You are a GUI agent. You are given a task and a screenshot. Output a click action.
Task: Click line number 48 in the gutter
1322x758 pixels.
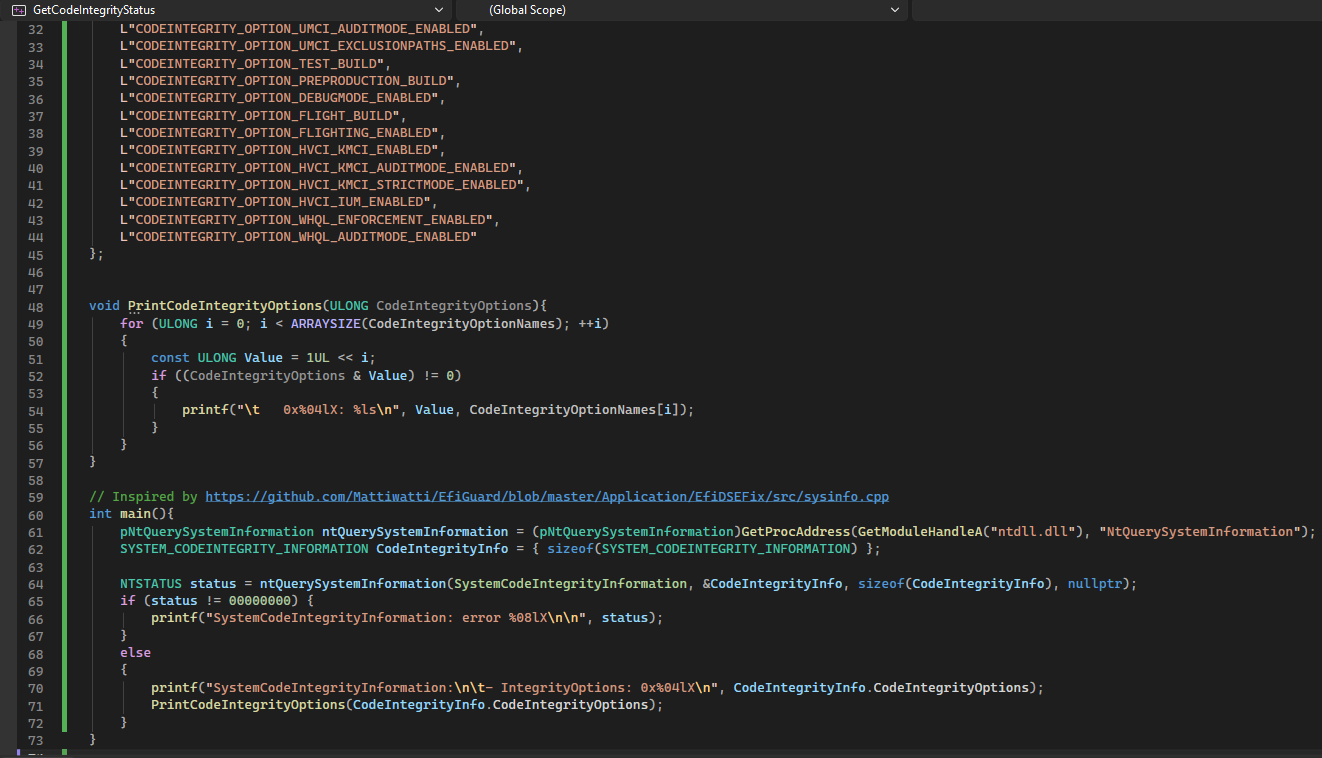(x=35, y=306)
